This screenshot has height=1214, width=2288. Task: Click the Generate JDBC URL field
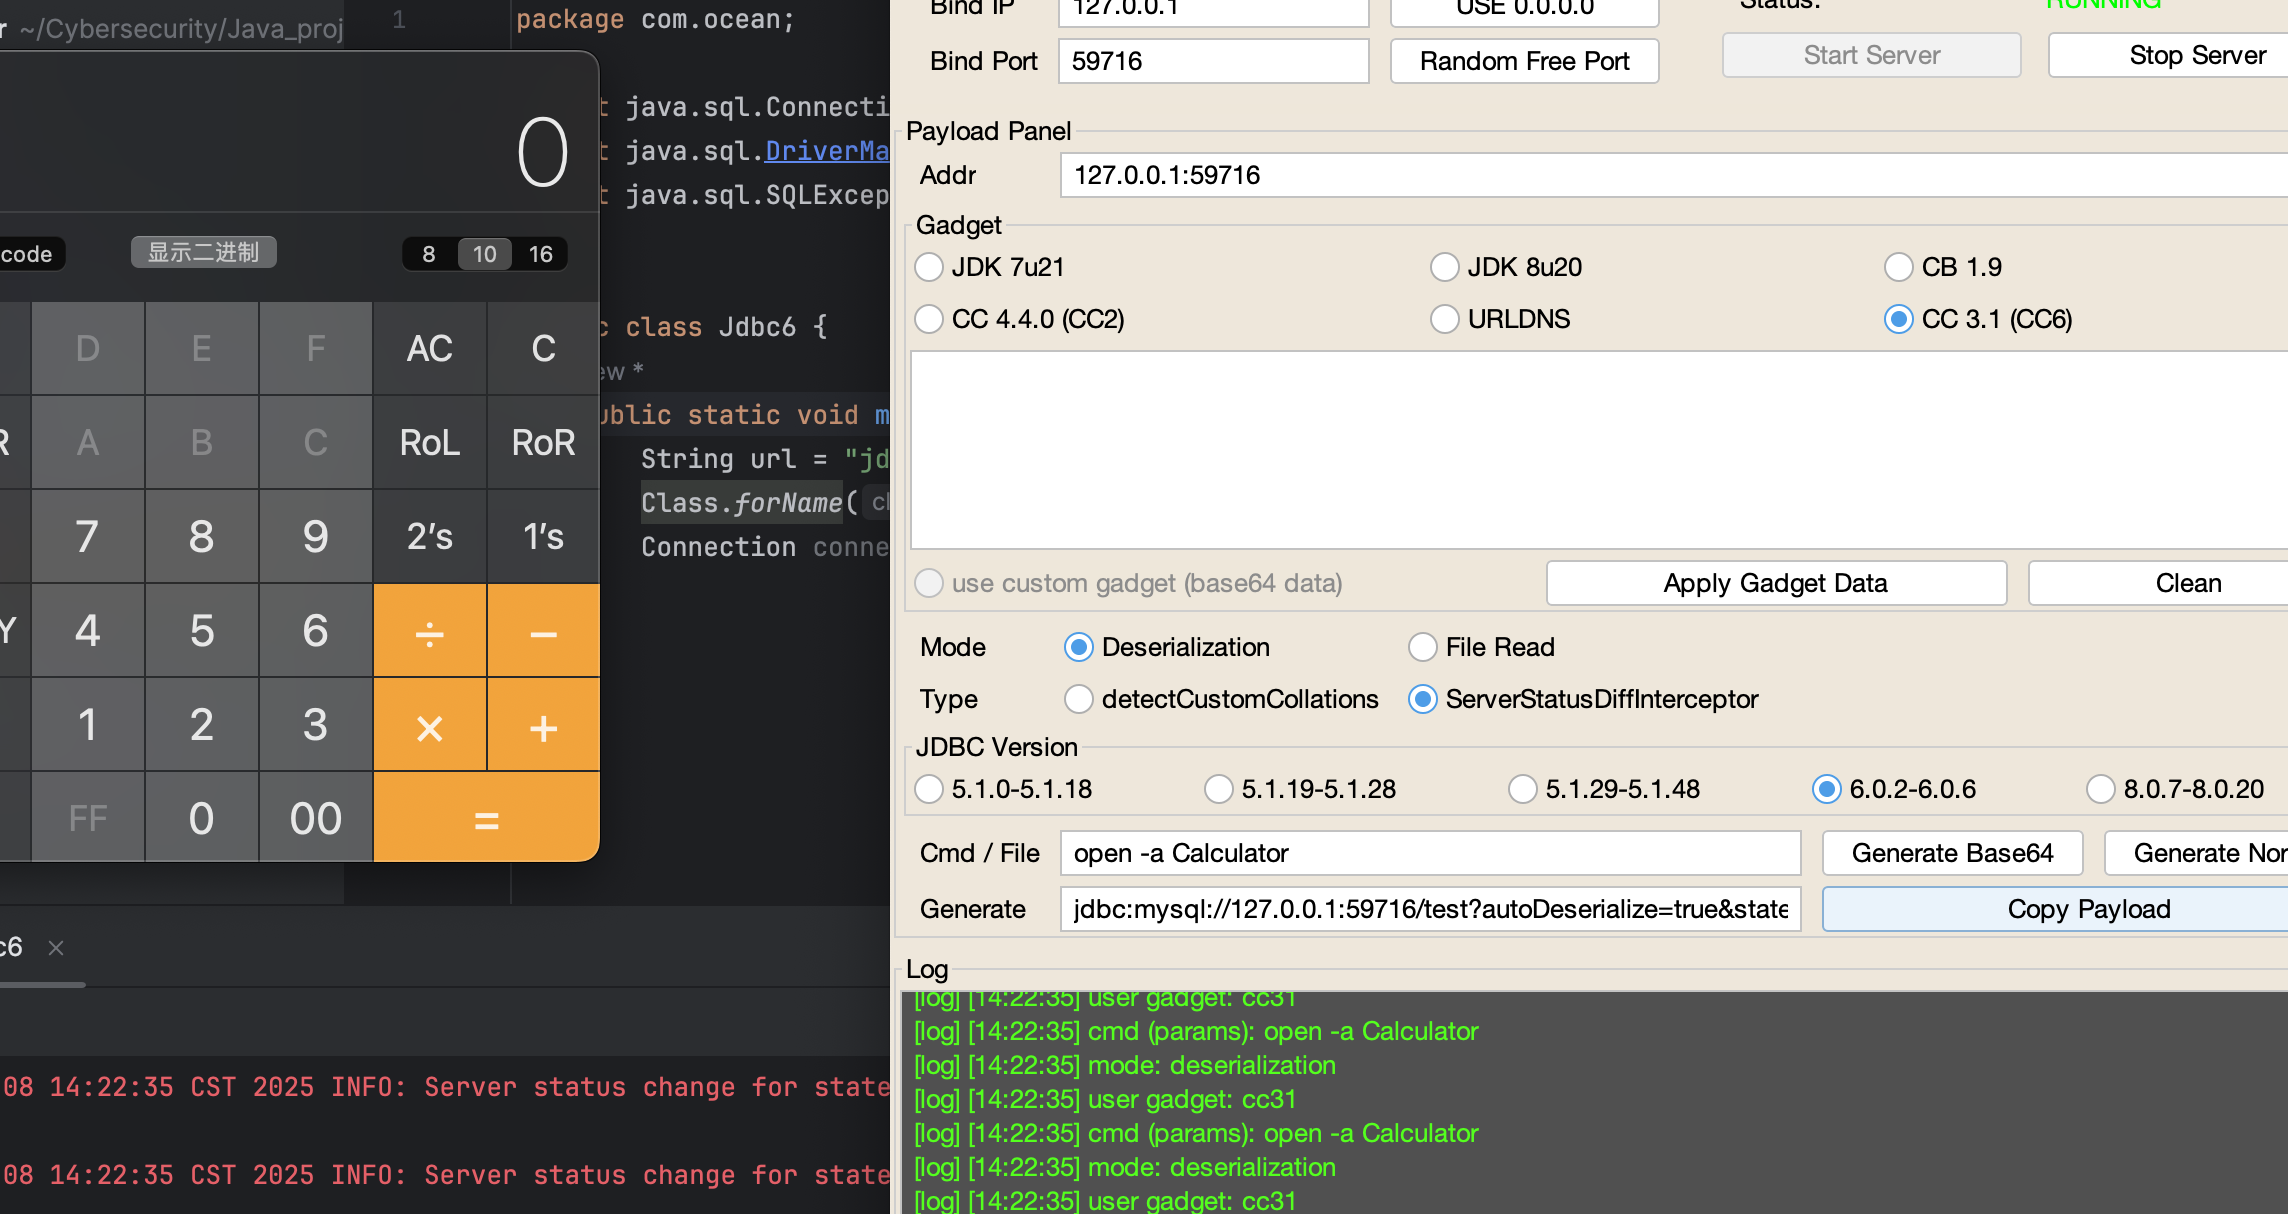(1431, 909)
